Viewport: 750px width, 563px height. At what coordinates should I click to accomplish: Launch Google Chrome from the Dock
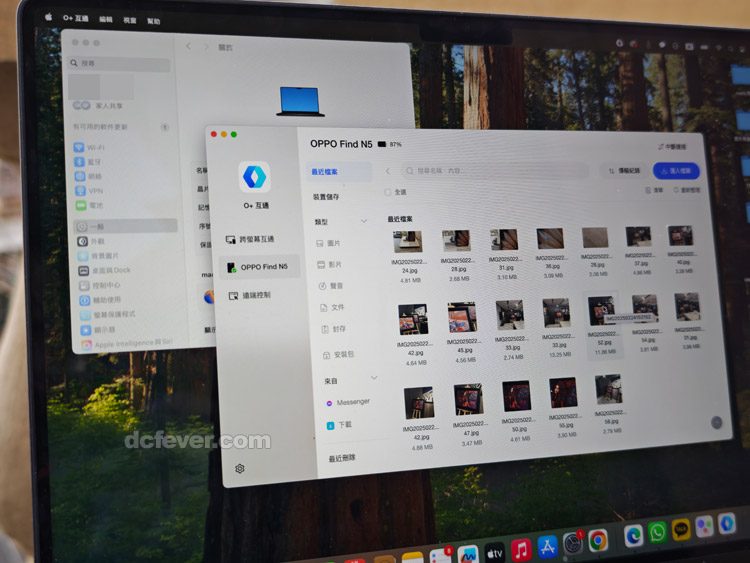[597, 541]
